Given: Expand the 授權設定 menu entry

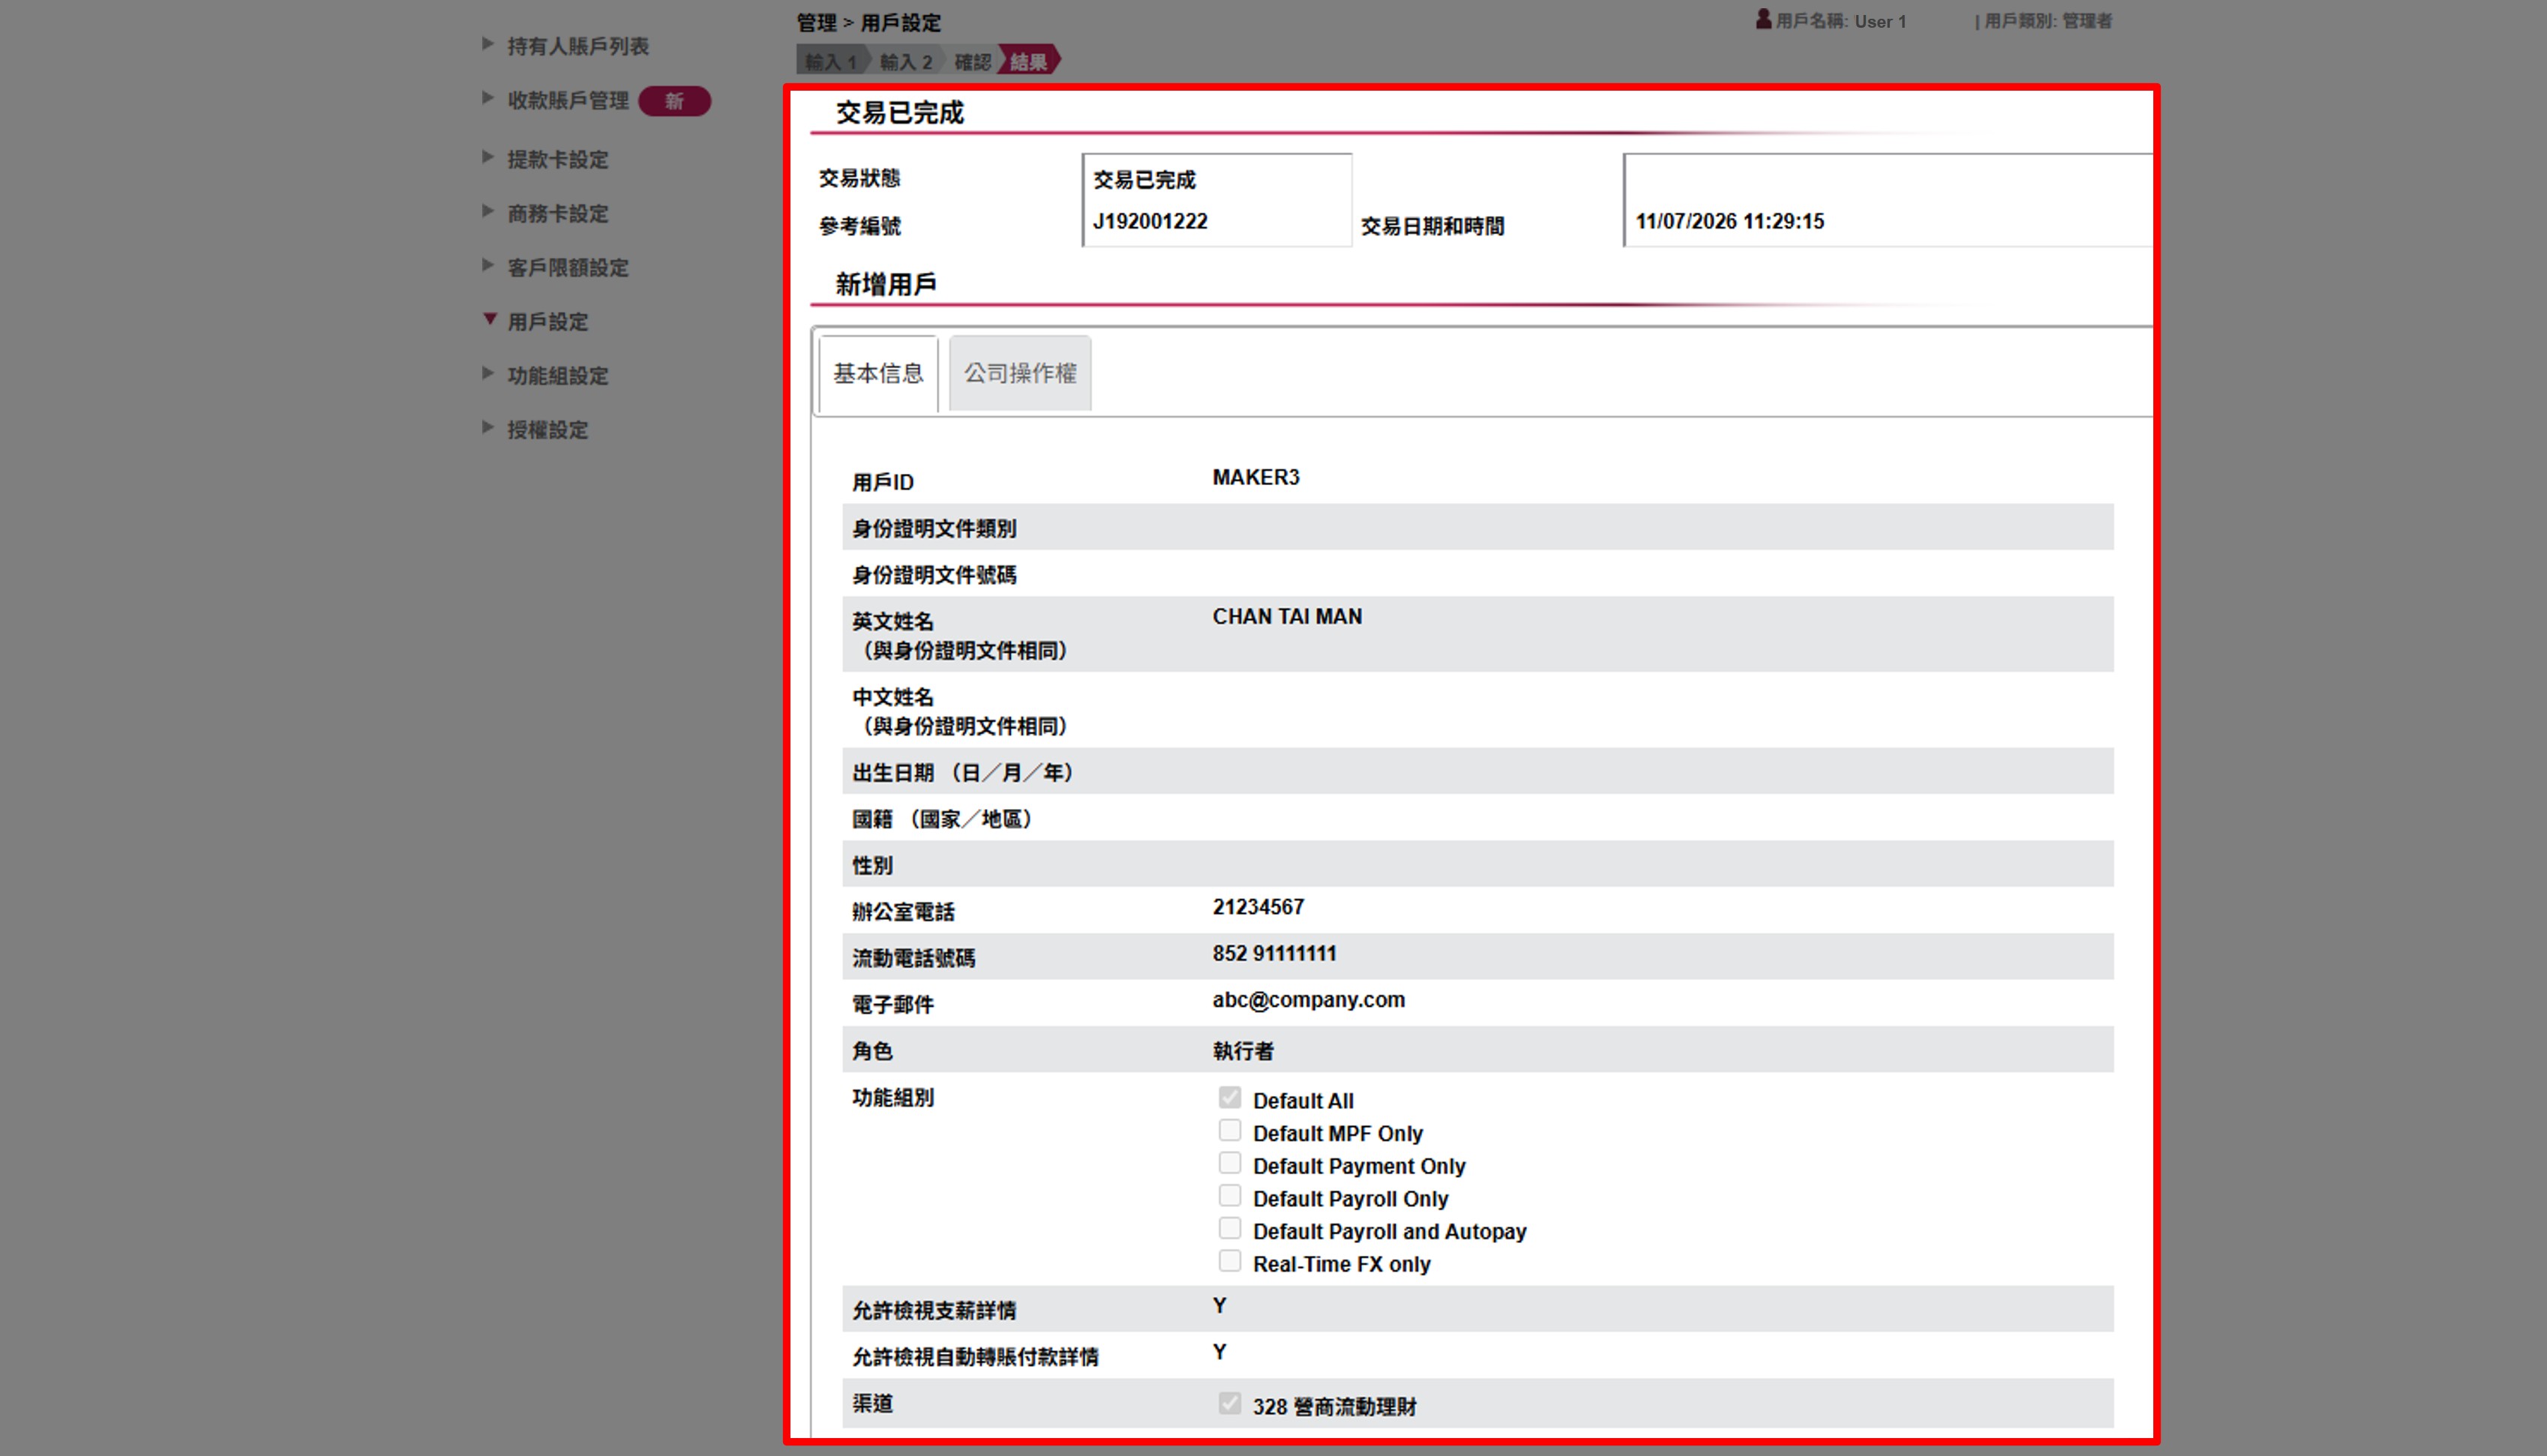Looking at the screenshot, I should tap(548, 429).
